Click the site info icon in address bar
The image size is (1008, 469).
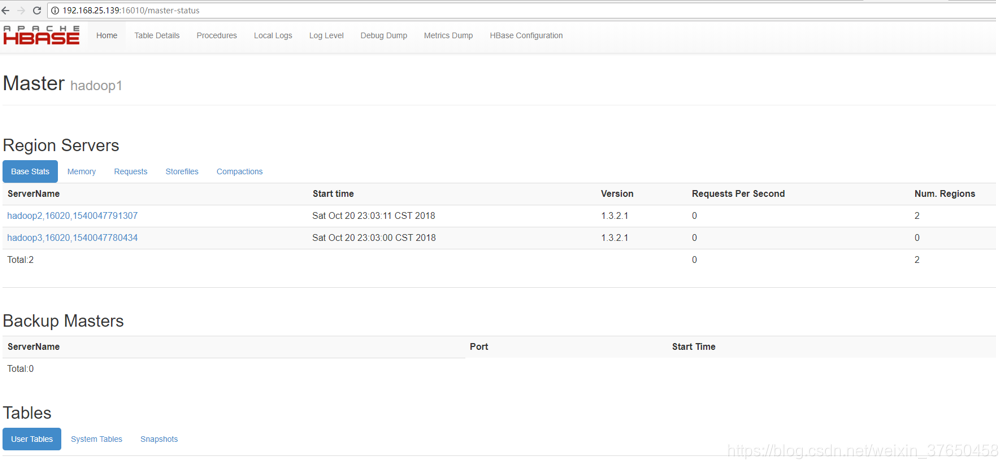pyautogui.click(x=55, y=10)
